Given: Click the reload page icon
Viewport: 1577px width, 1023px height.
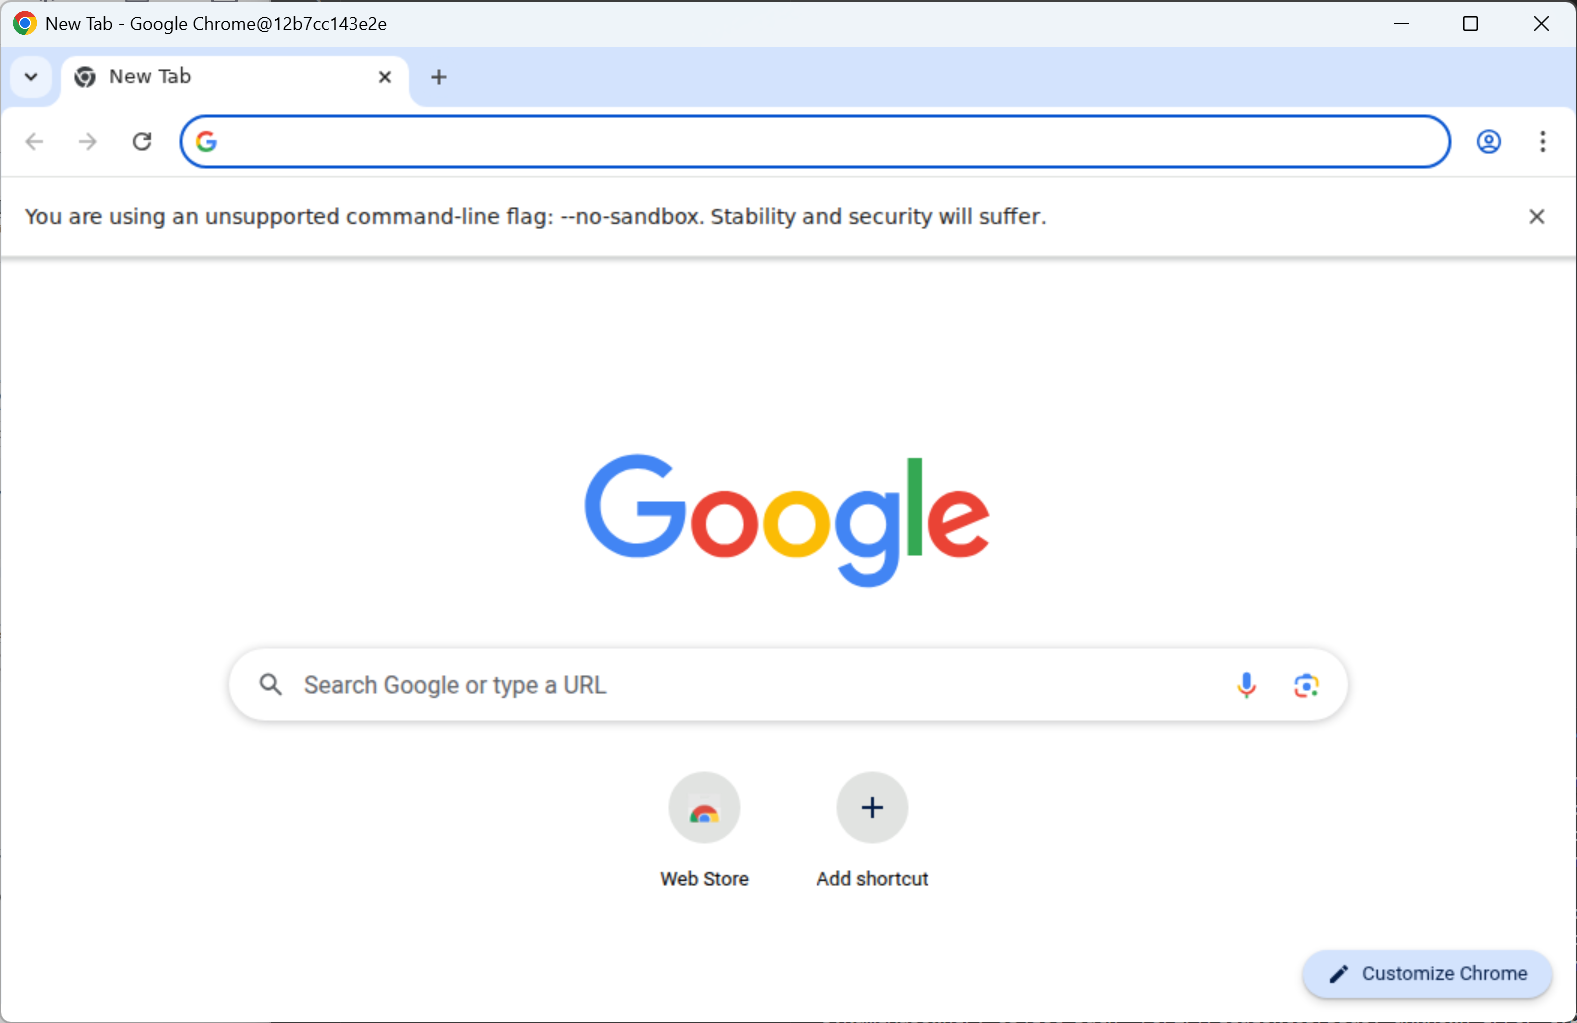Looking at the screenshot, I should 142,141.
